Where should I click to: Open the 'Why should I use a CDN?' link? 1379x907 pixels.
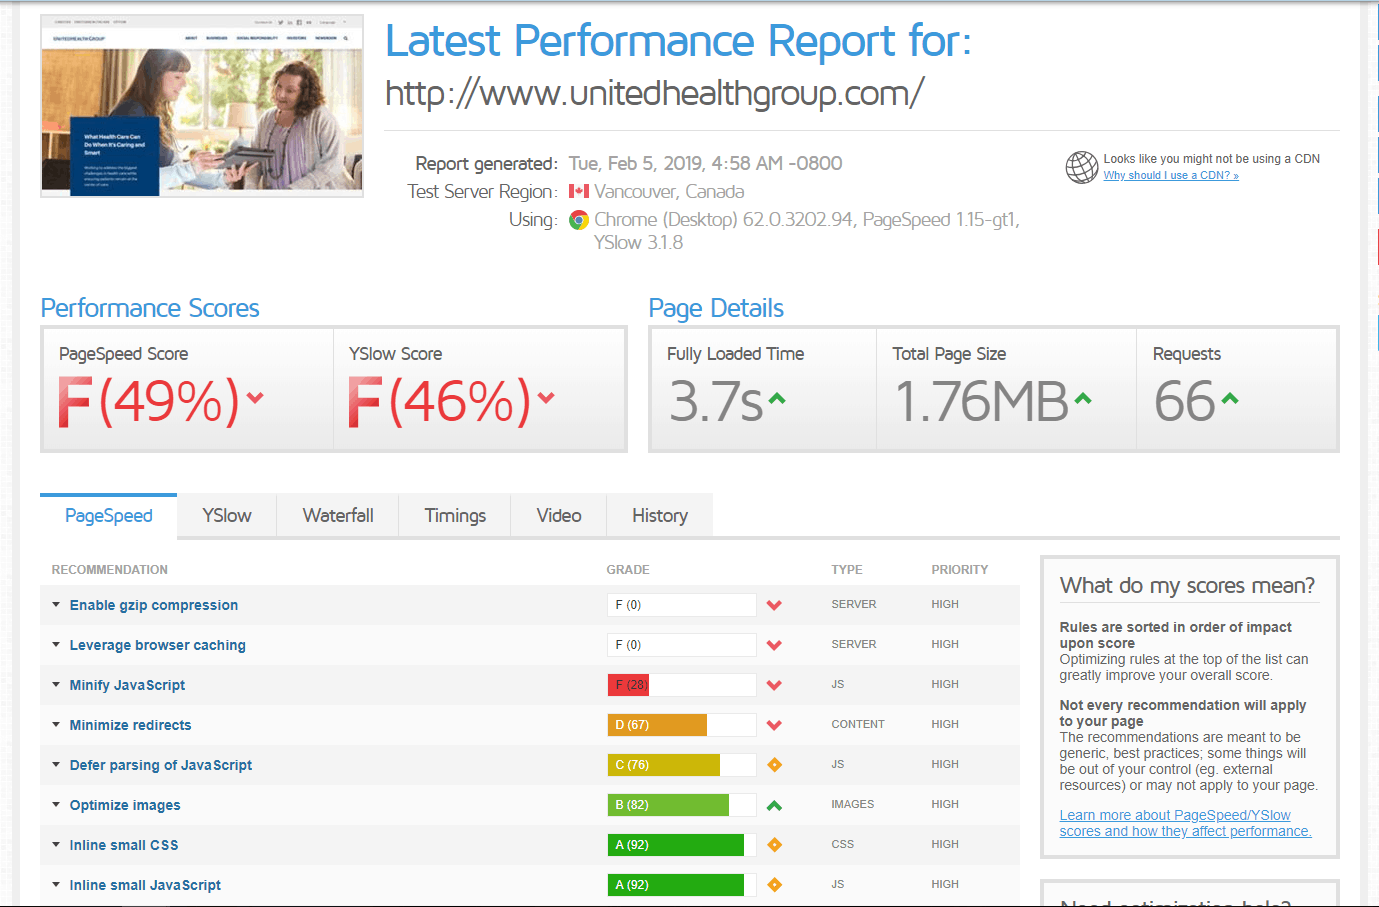pos(1171,175)
